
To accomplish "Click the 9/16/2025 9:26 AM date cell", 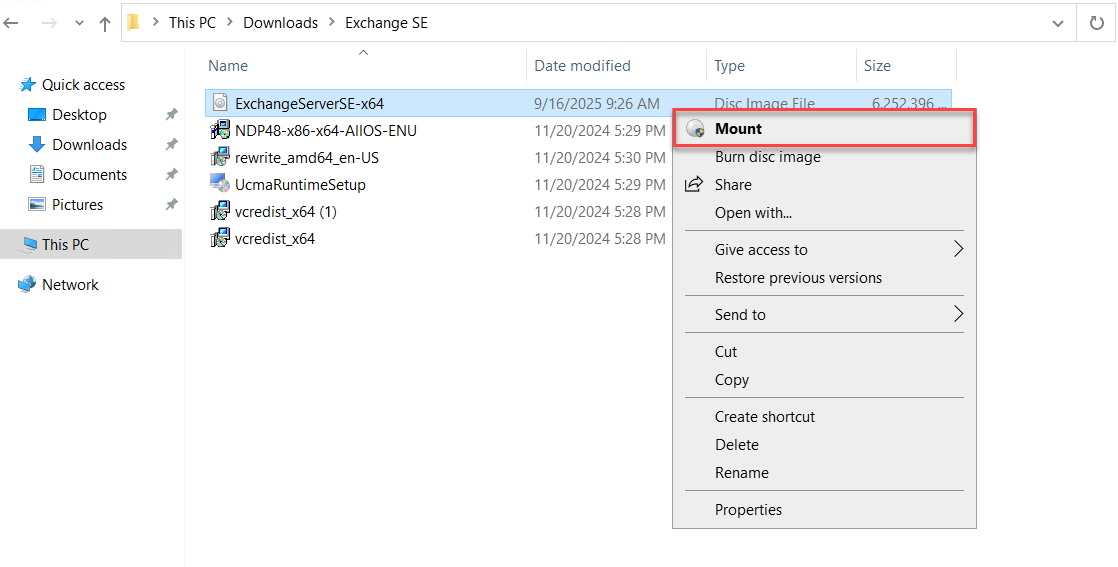I will 597,103.
